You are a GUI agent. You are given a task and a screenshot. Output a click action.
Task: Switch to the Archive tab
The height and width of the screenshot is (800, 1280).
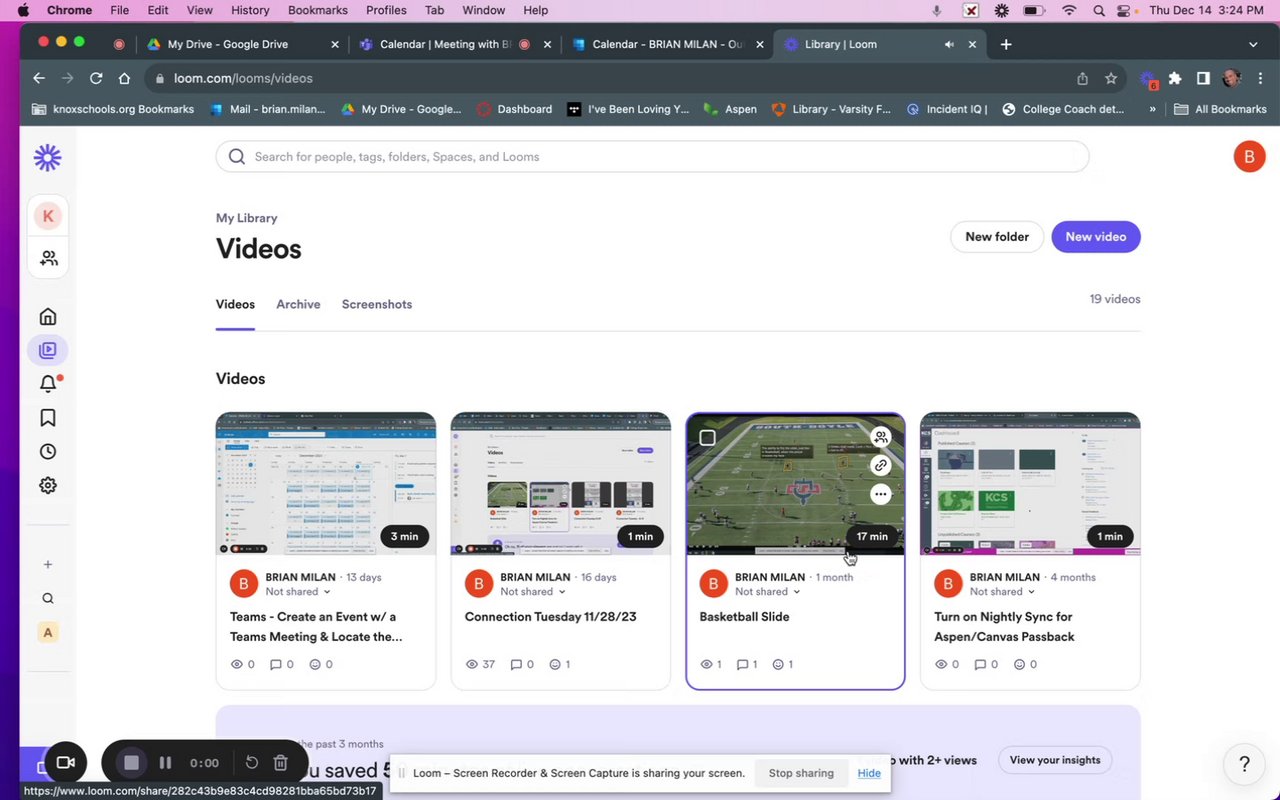point(298,304)
